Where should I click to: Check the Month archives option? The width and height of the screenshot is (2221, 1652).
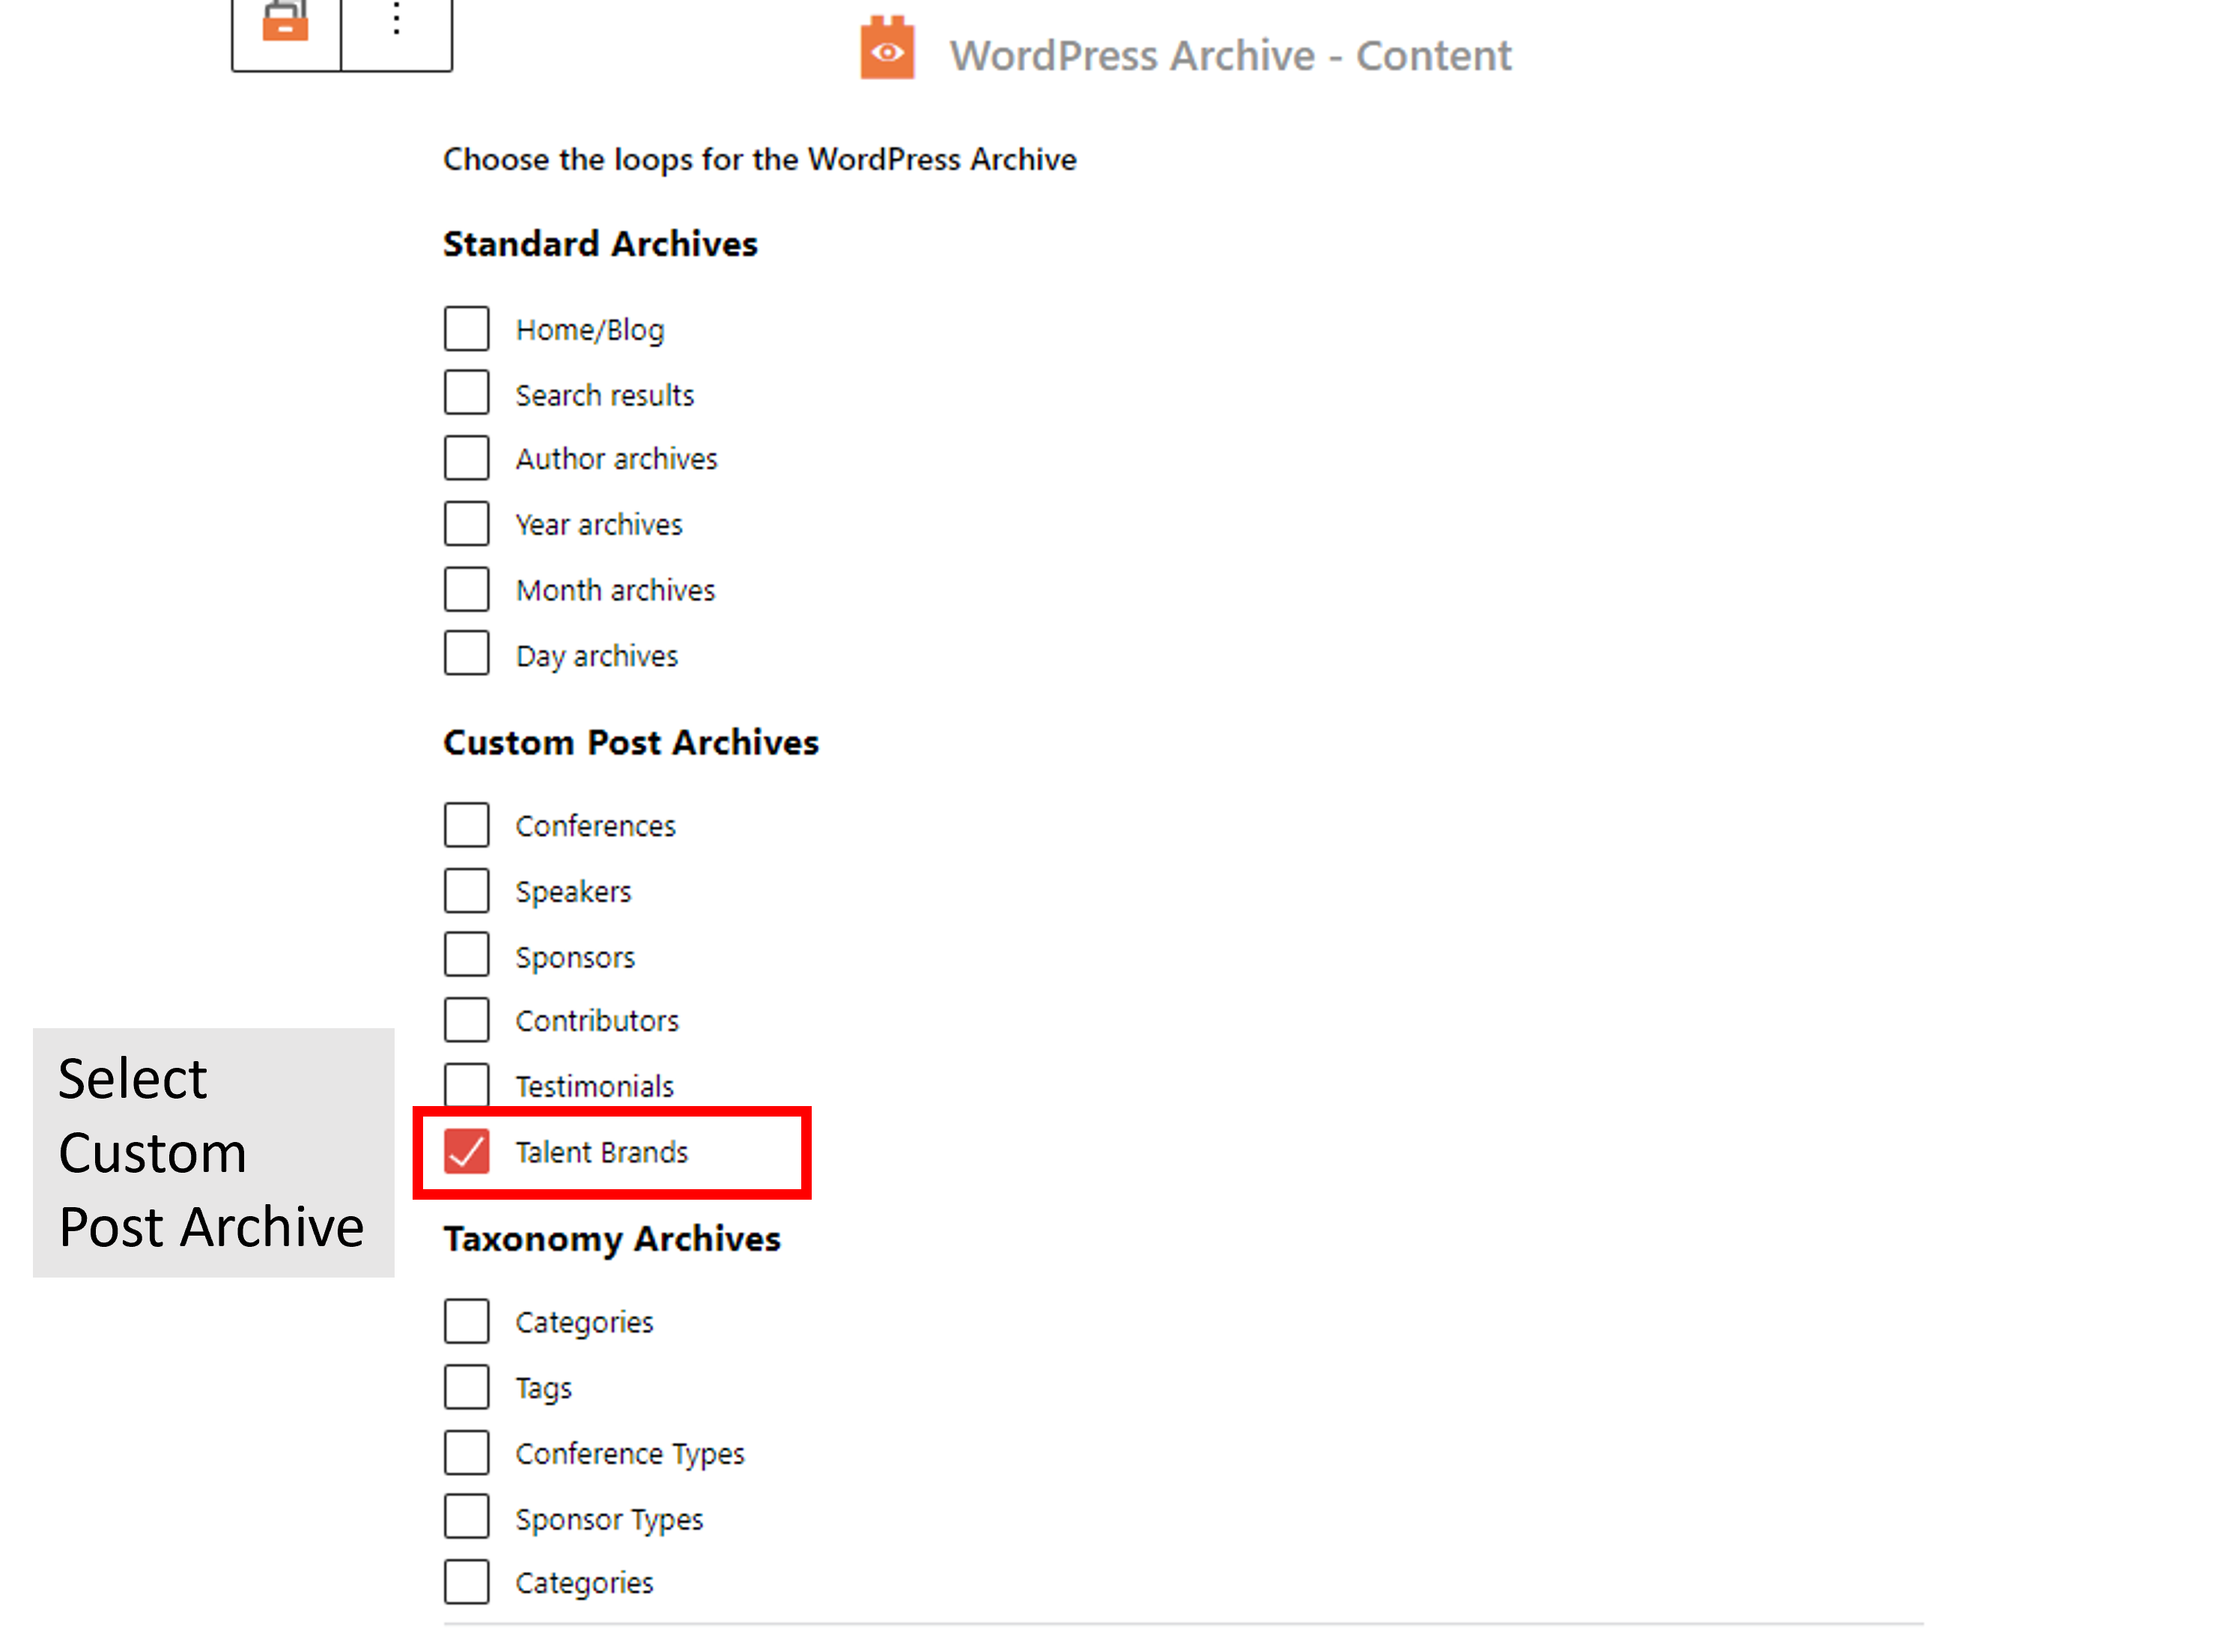pyautogui.click(x=467, y=589)
